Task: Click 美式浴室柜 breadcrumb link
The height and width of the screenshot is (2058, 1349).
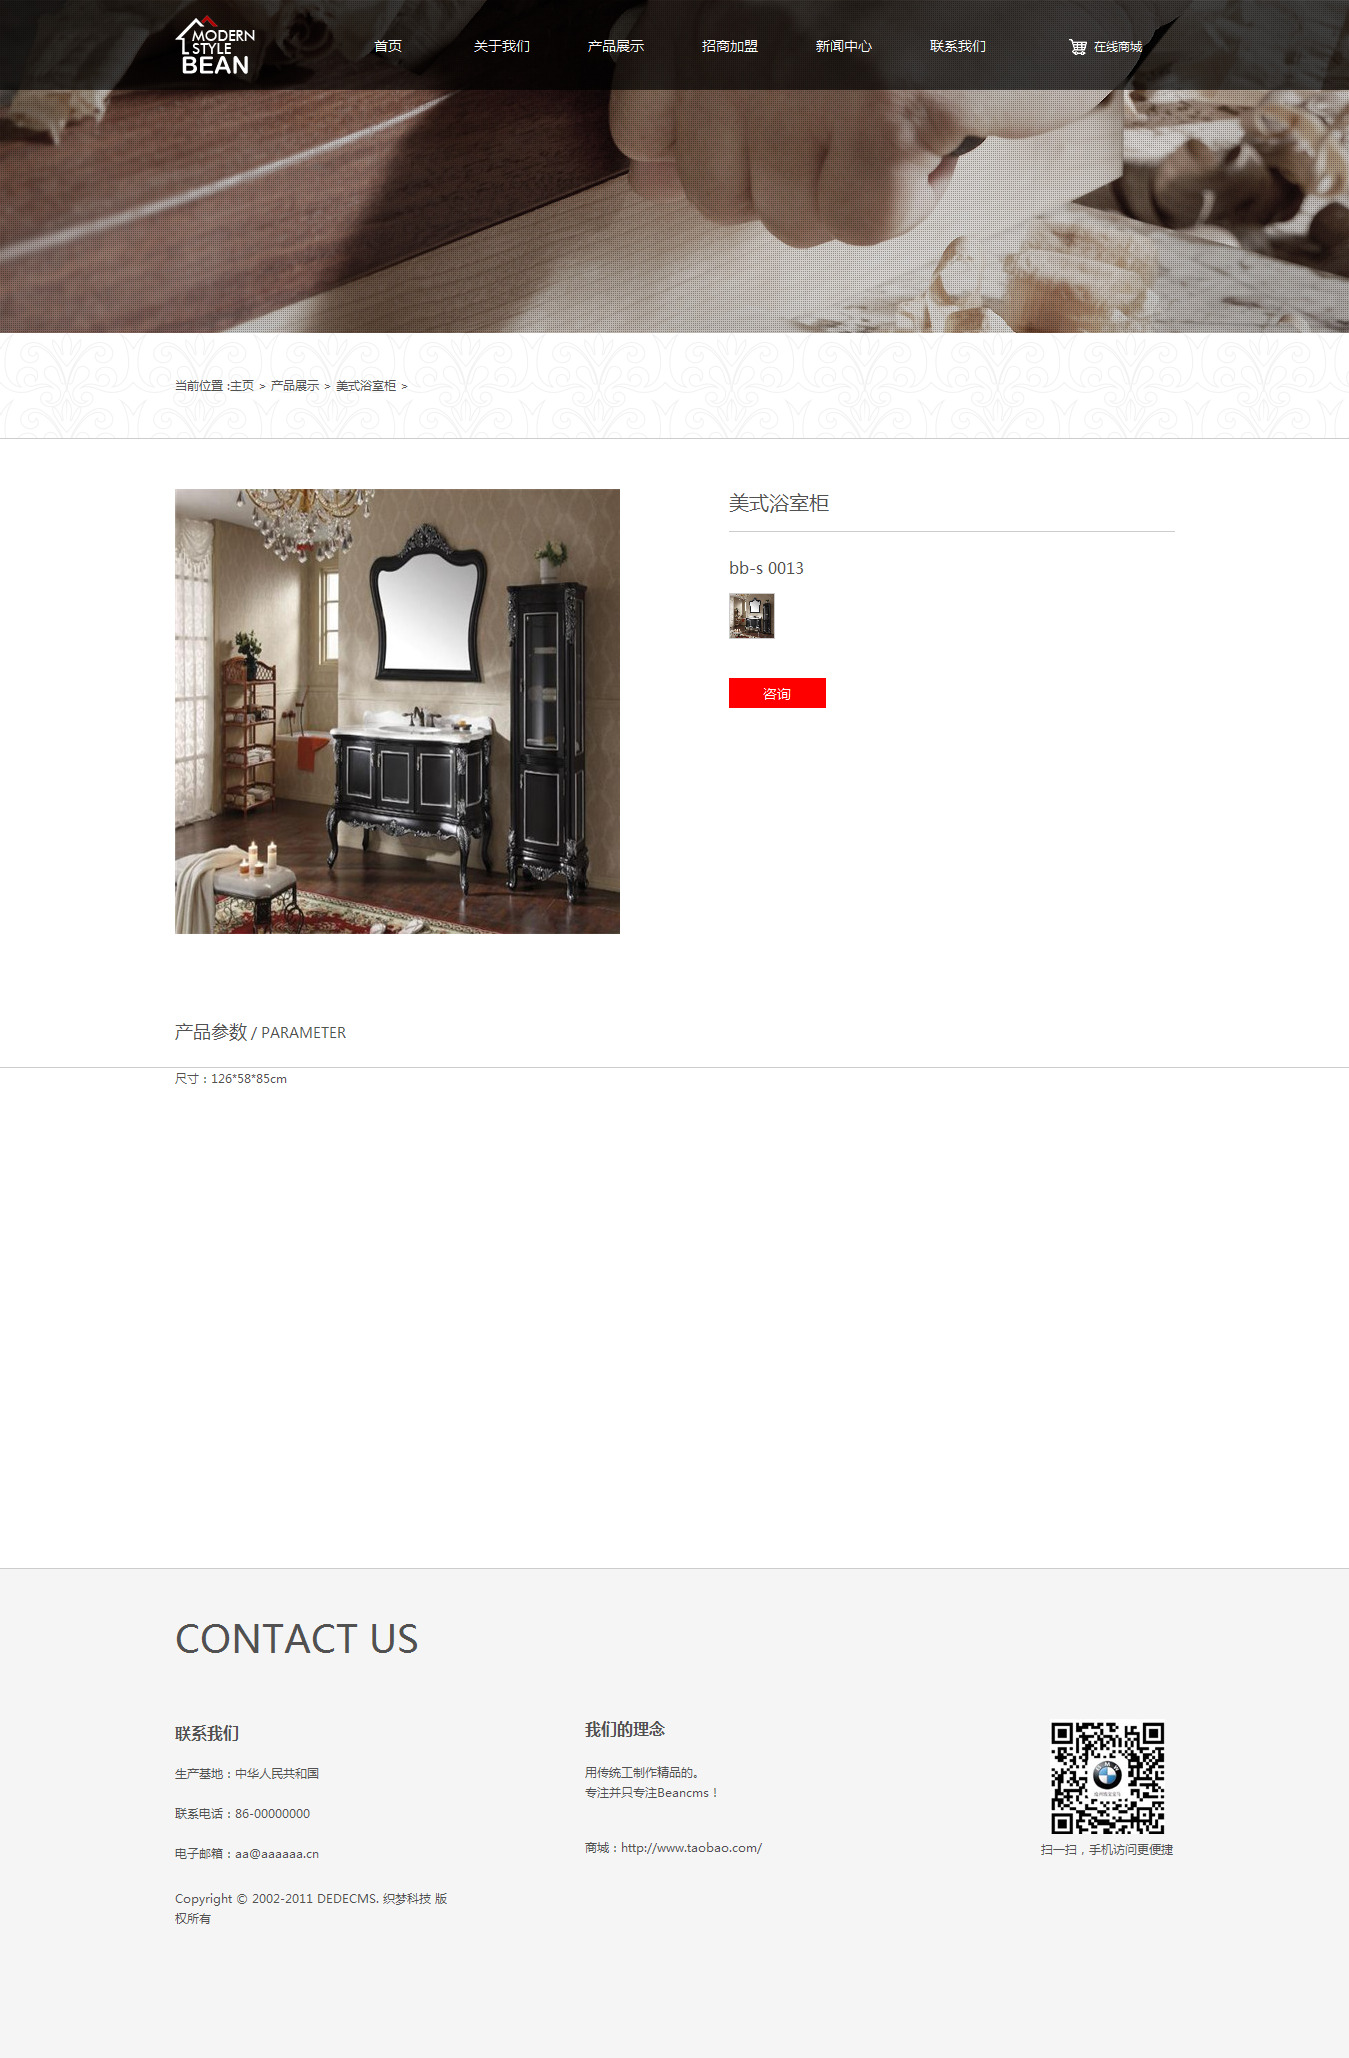Action: [x=366, y=386]
